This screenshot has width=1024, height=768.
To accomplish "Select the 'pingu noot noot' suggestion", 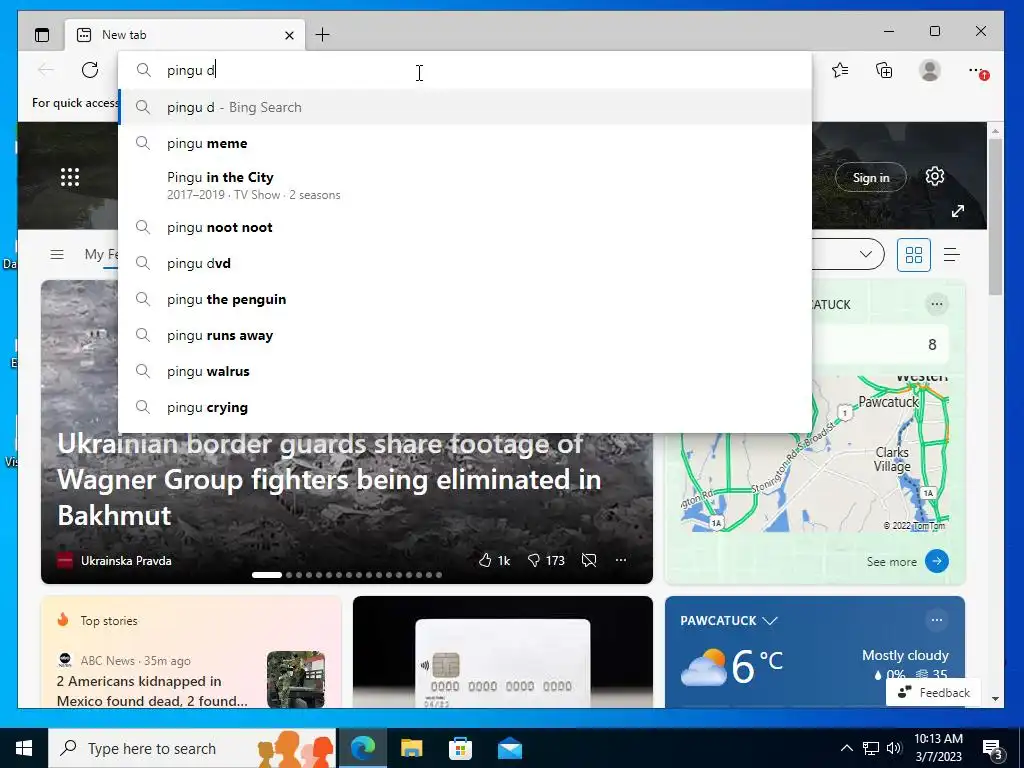I will 465,227.
